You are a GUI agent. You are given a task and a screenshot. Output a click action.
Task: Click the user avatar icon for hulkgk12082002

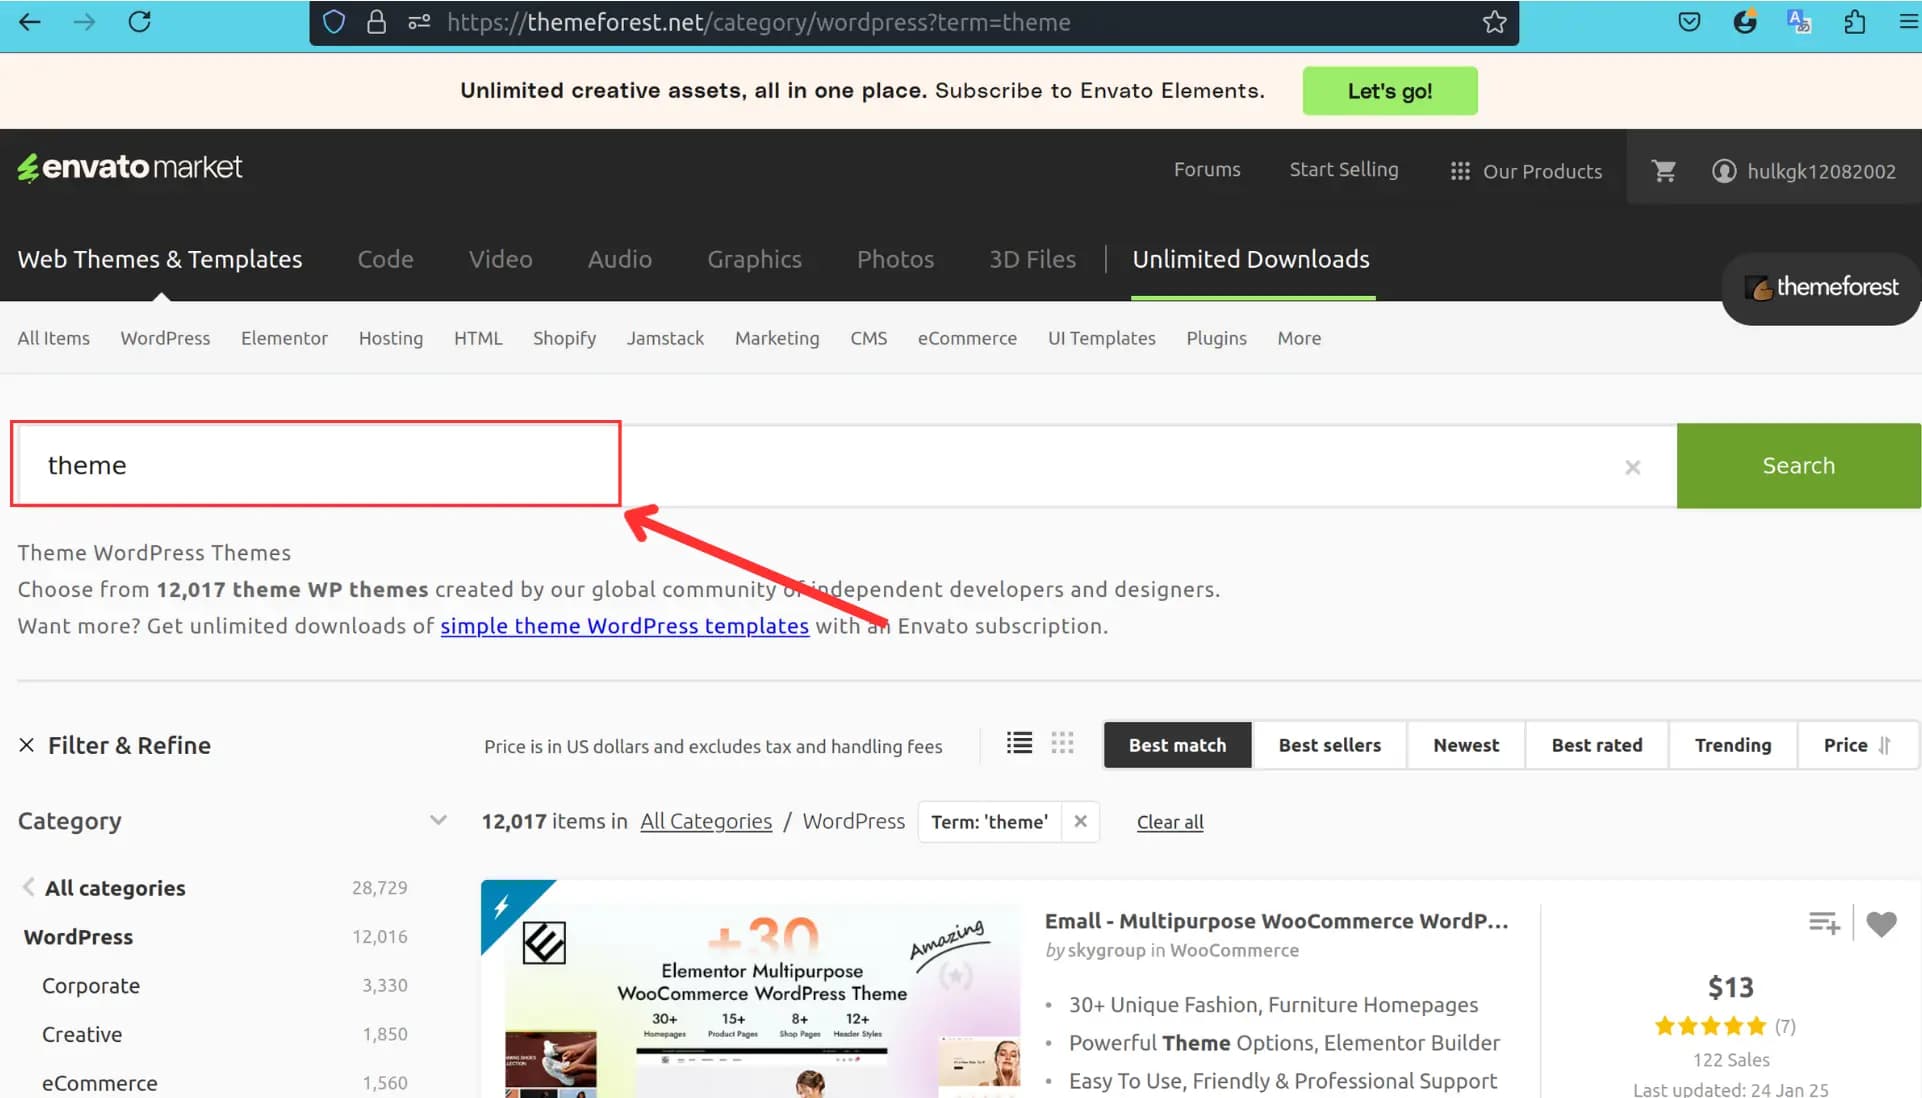click(x=1724, y=171)
